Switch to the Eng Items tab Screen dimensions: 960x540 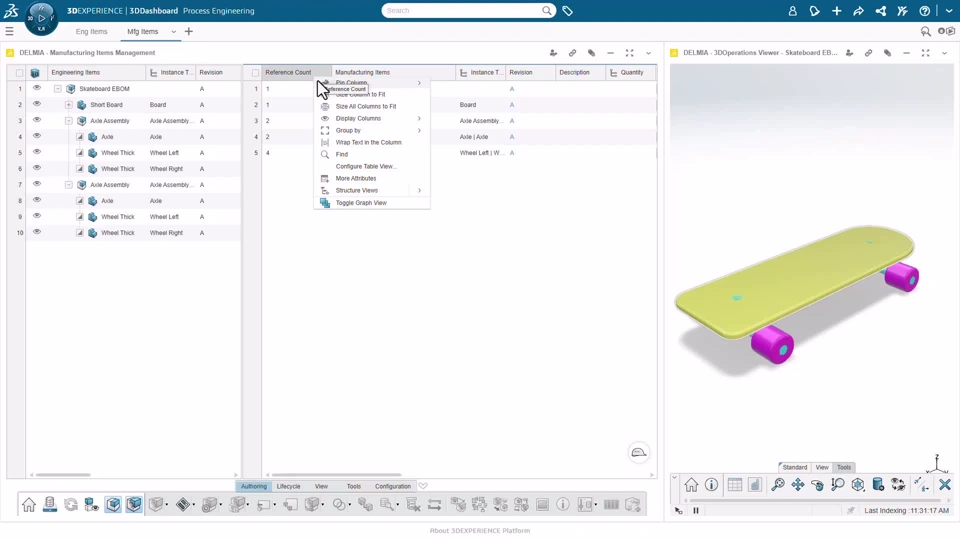[x=91, y=32]
